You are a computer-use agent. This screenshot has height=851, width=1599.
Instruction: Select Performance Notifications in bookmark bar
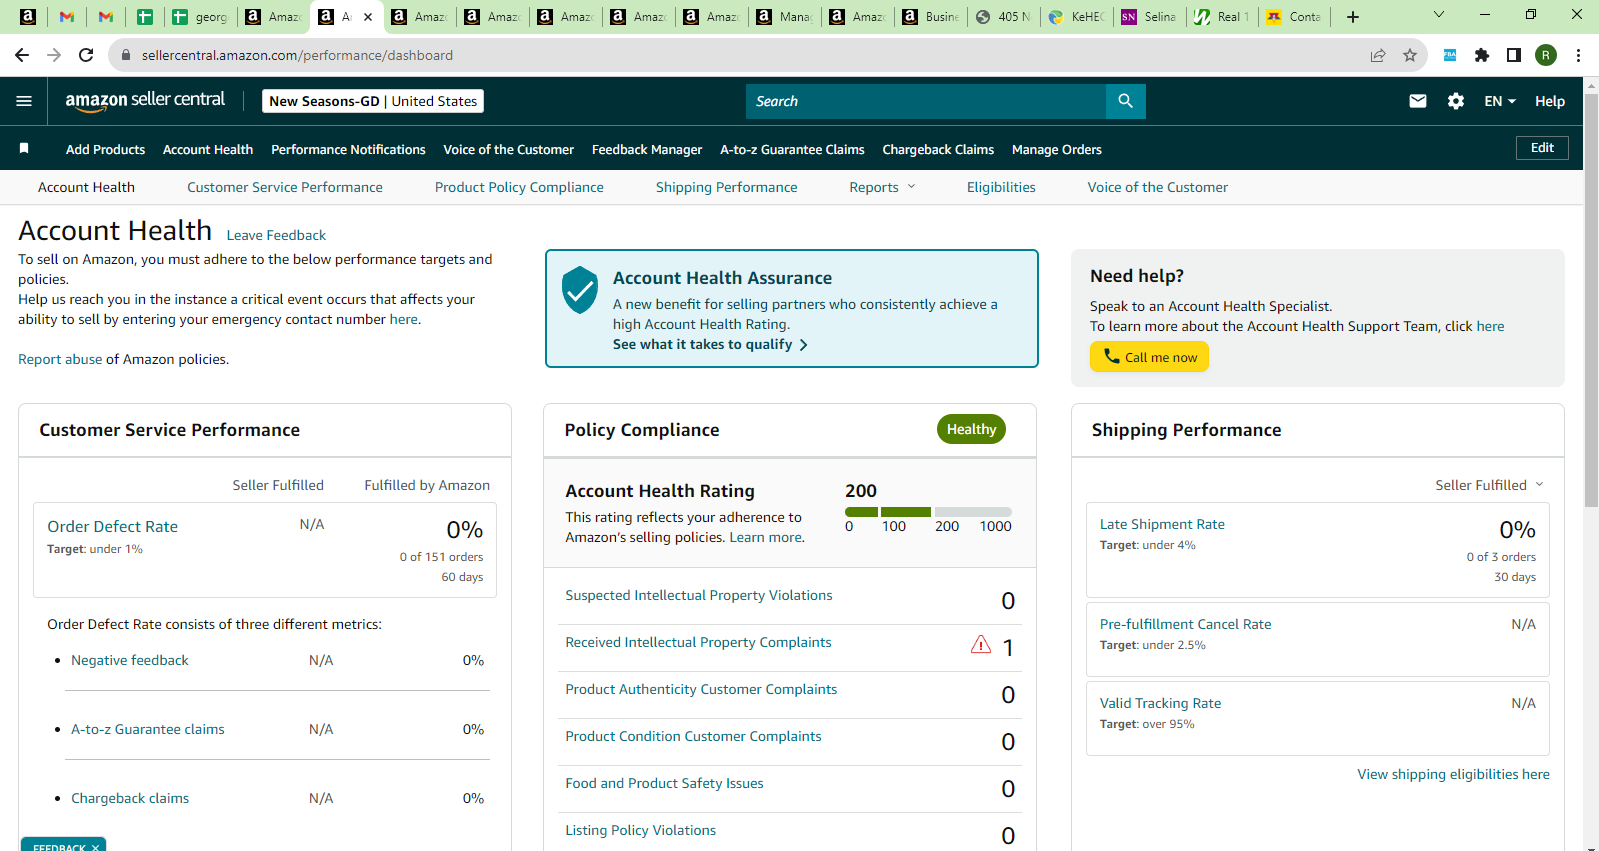click(348, 149)
